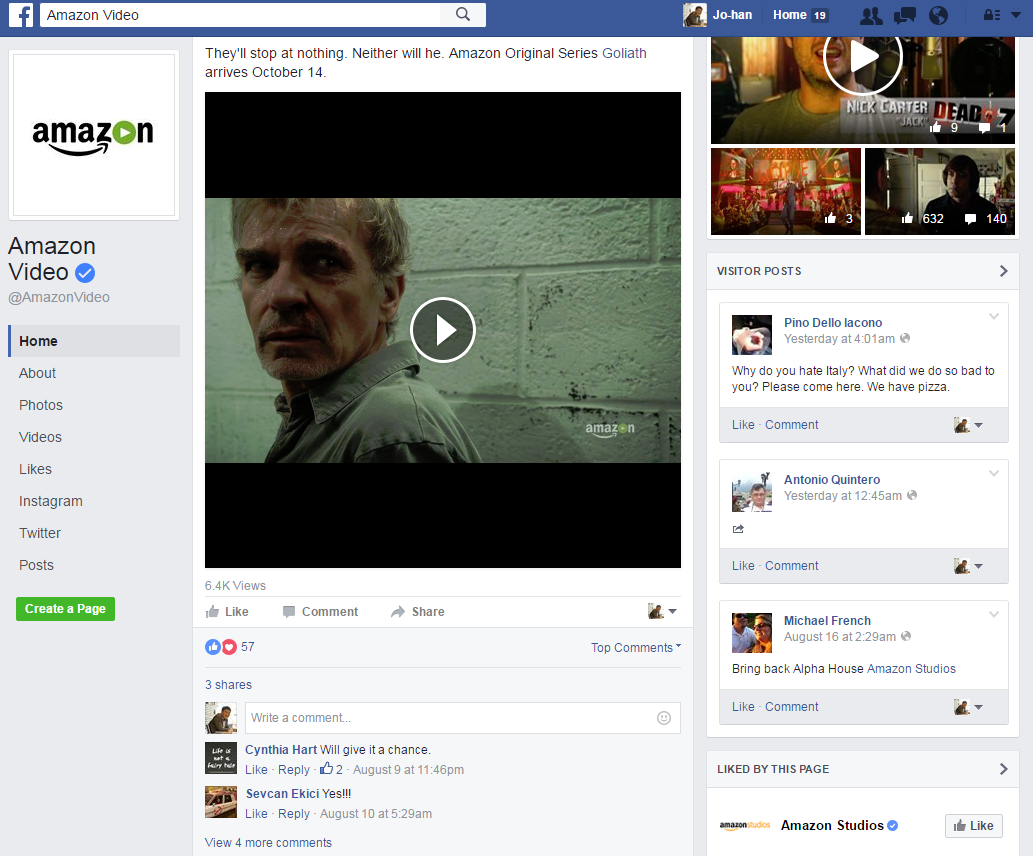Open Amazon Studios link in Michael French's post
1033x856 pixels.
(911, 669)
